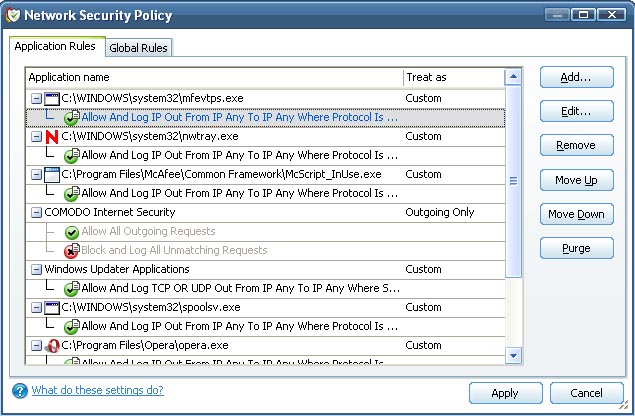This screenshot has width=635, height=416.
Task: Collapse the spoolsv.exe tree node
Action: click(x=36, y=307)
